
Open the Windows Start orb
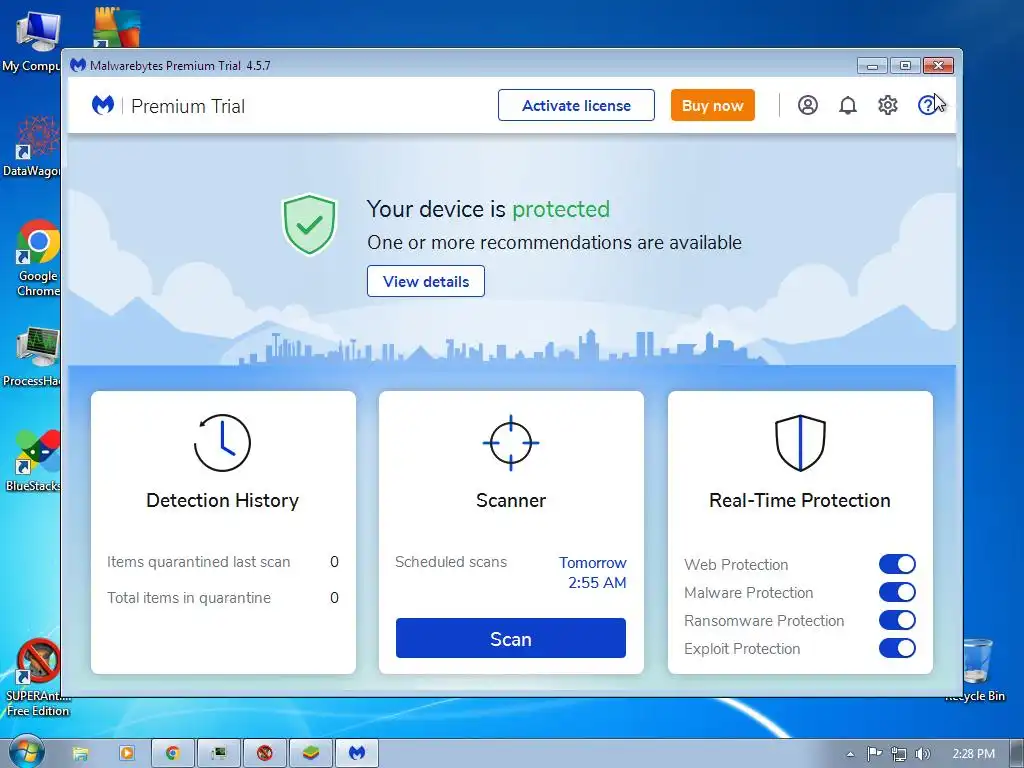(x=25, y=752)
